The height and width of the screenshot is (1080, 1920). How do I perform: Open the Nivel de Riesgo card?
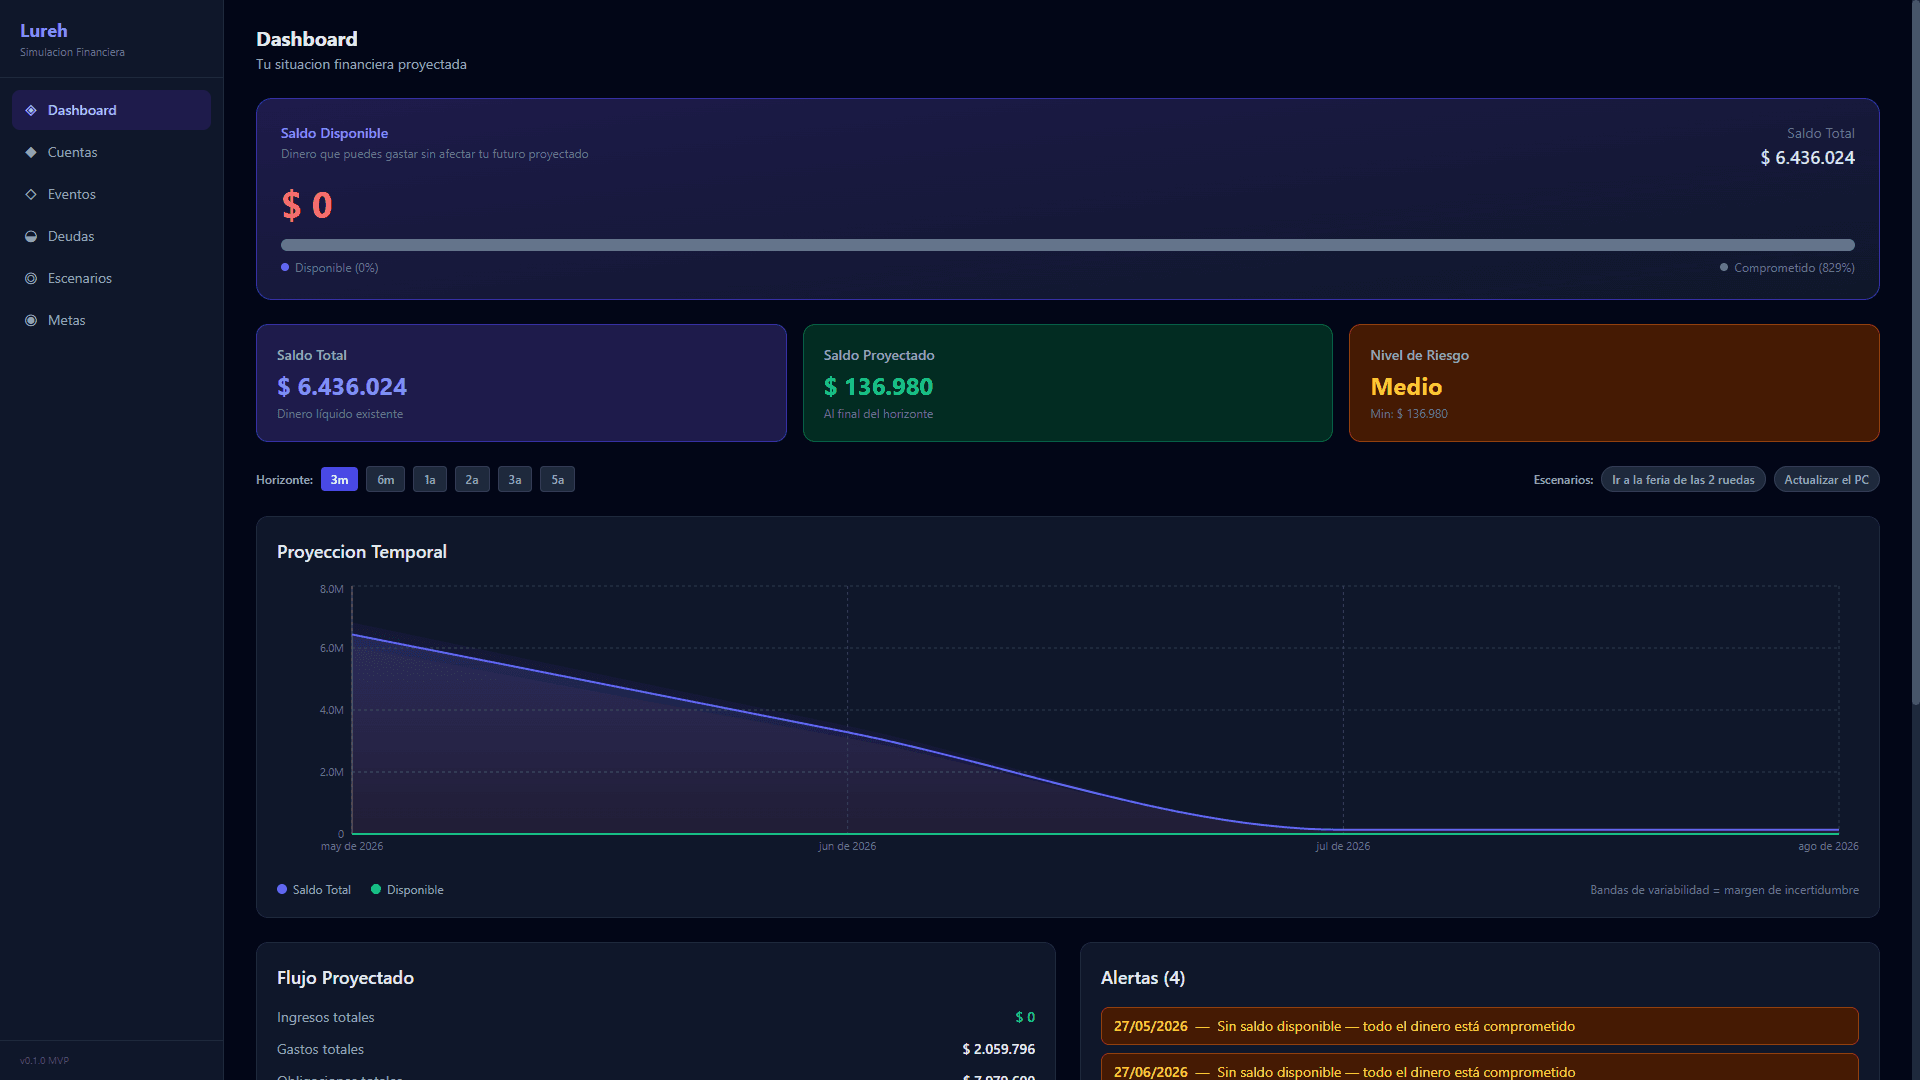tap(1614, 383)
